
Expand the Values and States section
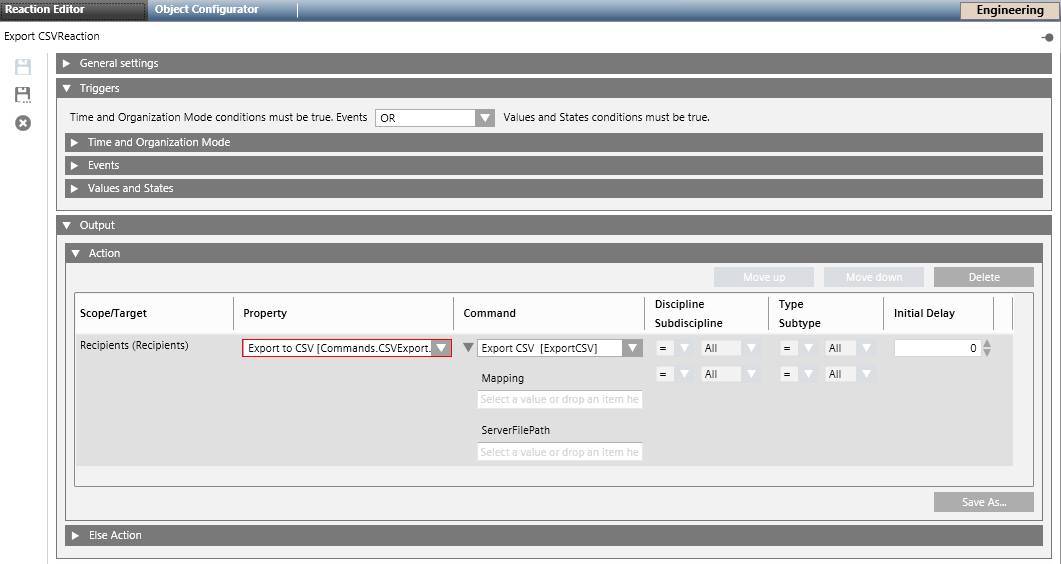74,188
